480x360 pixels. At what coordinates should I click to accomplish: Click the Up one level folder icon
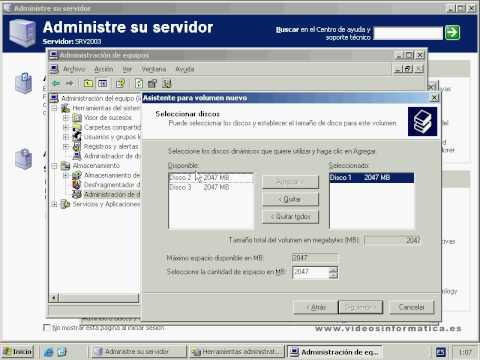pos(88,83)
